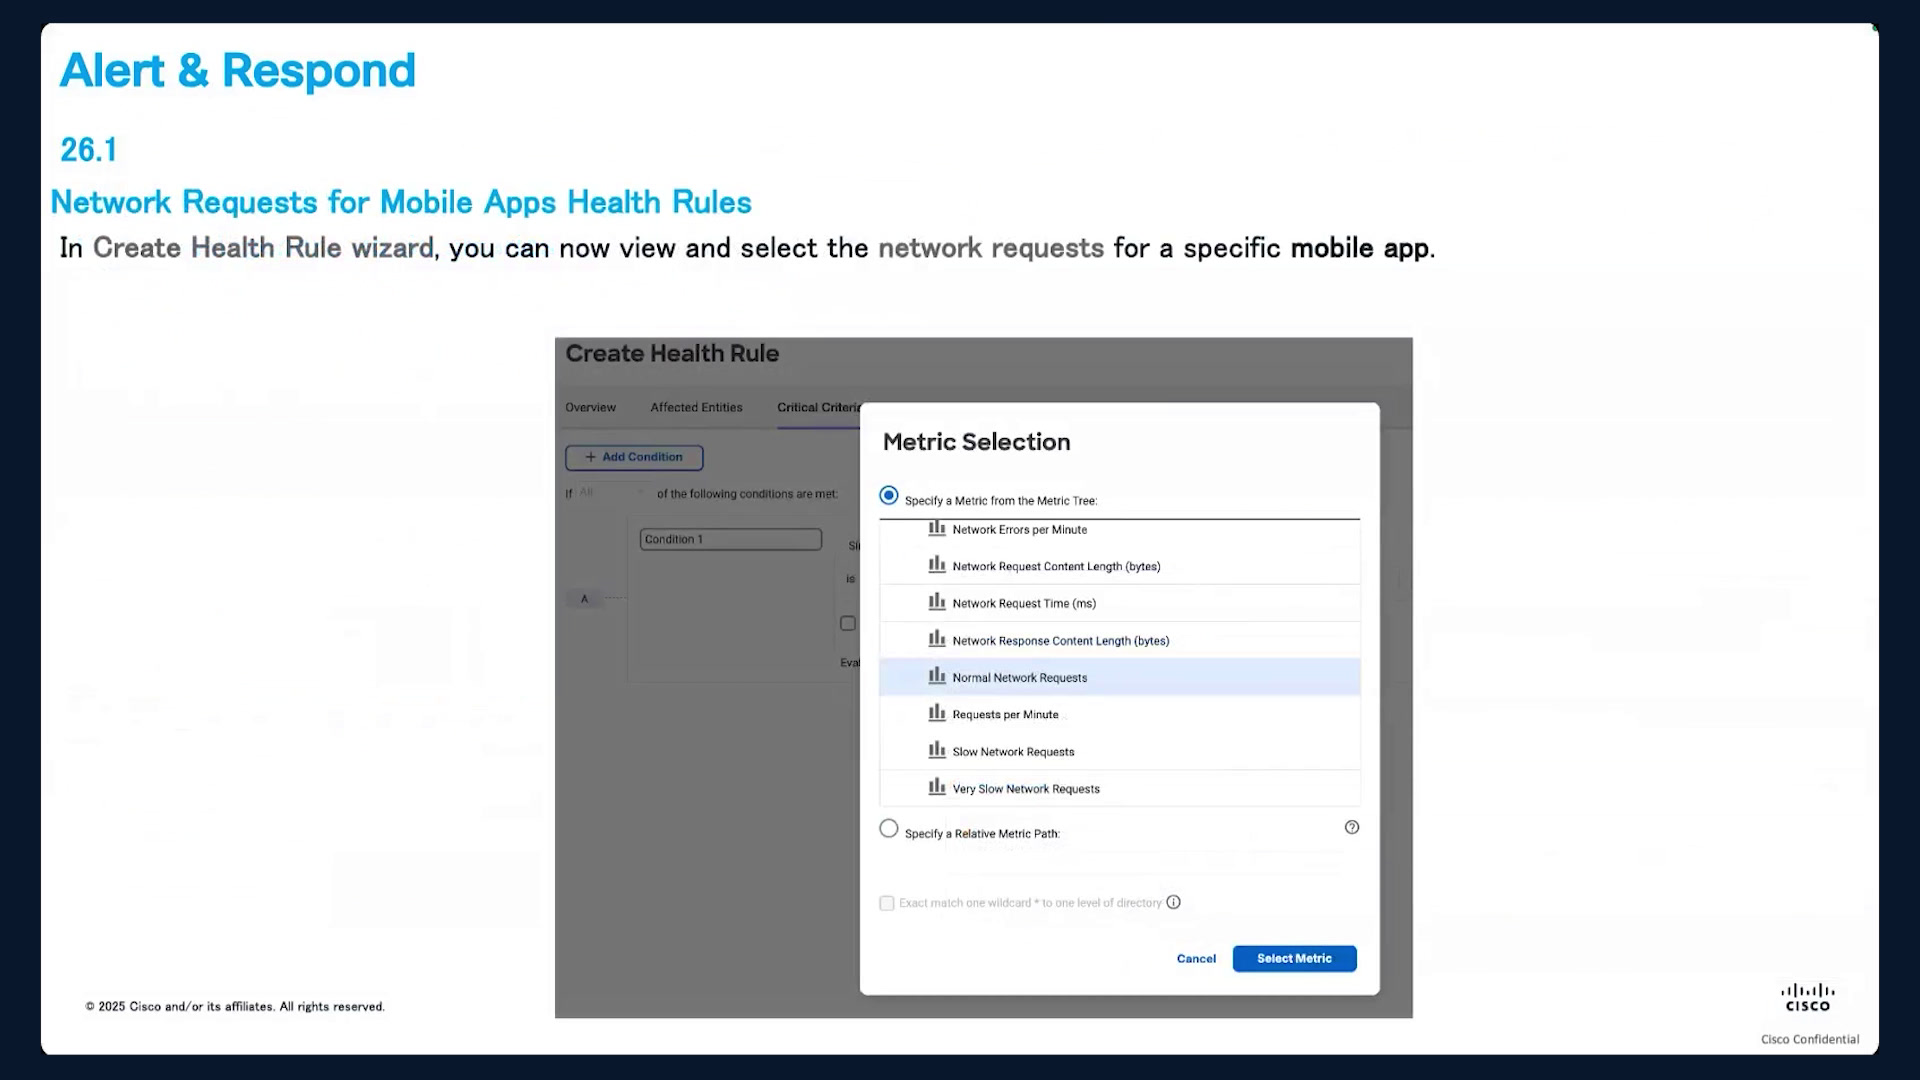
Task: Click the 'Alert & Respond' slide title
Action: pyautogui.click(x=237, y=70)
